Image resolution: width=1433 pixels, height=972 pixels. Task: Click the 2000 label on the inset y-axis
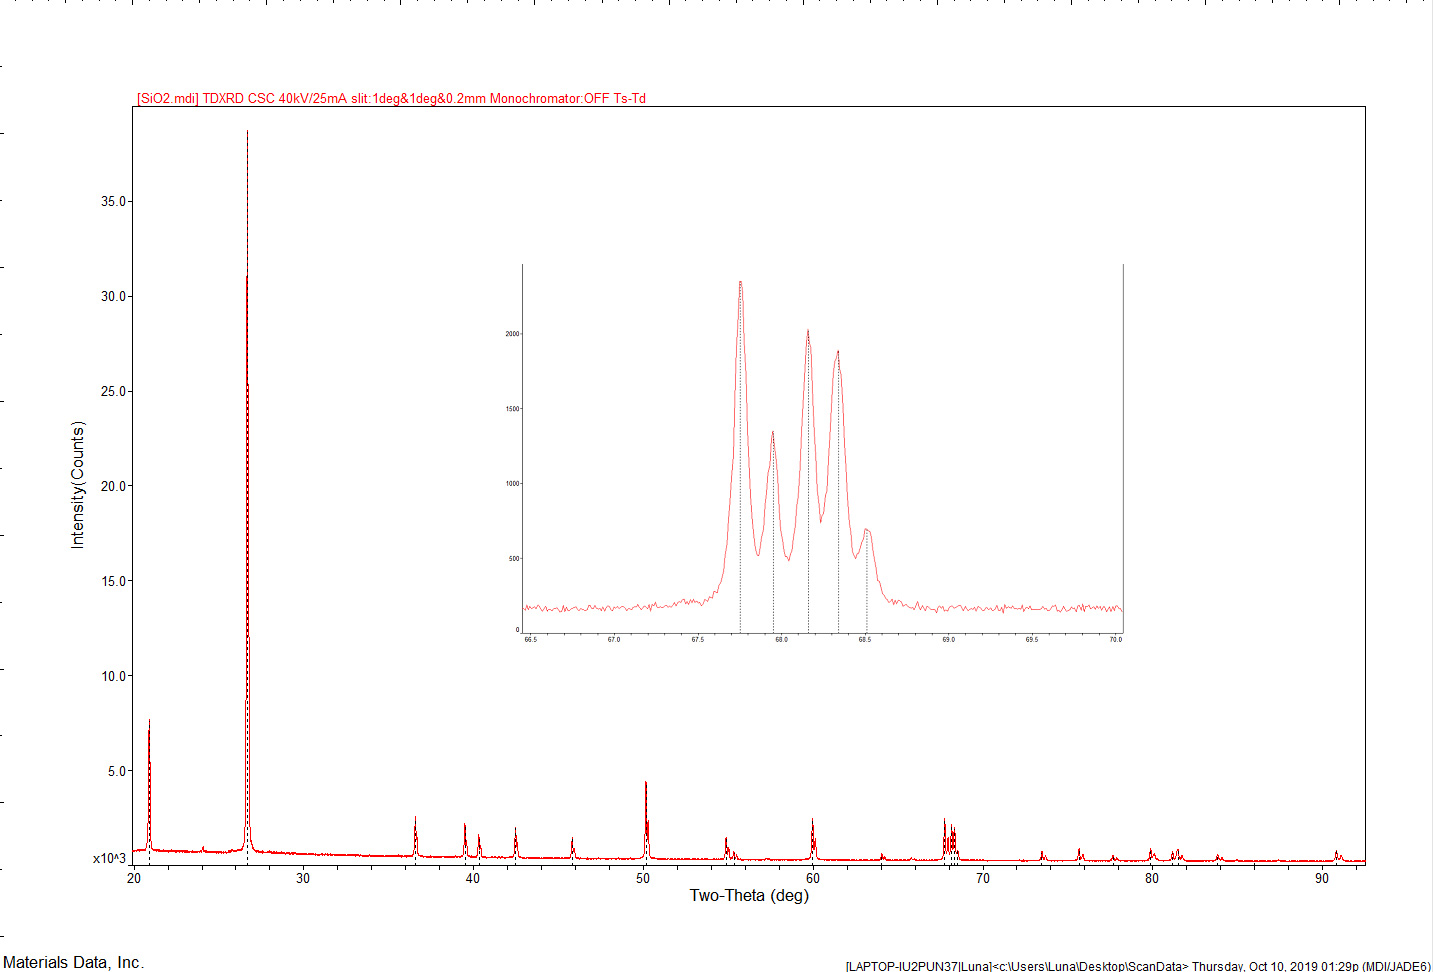click(x=512, y=334)
